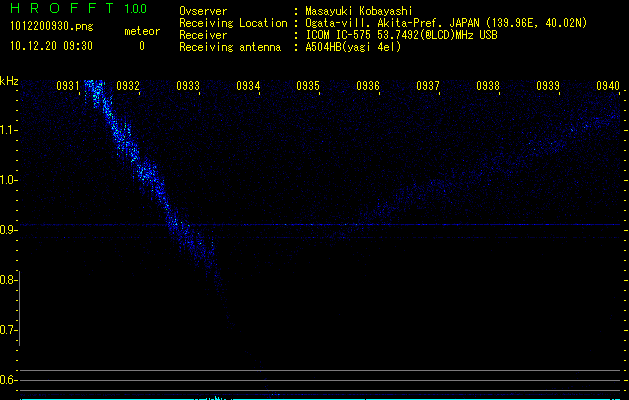Click the kHz axis unit label
Screen dimensions: 629x400
tap(9, 81)
